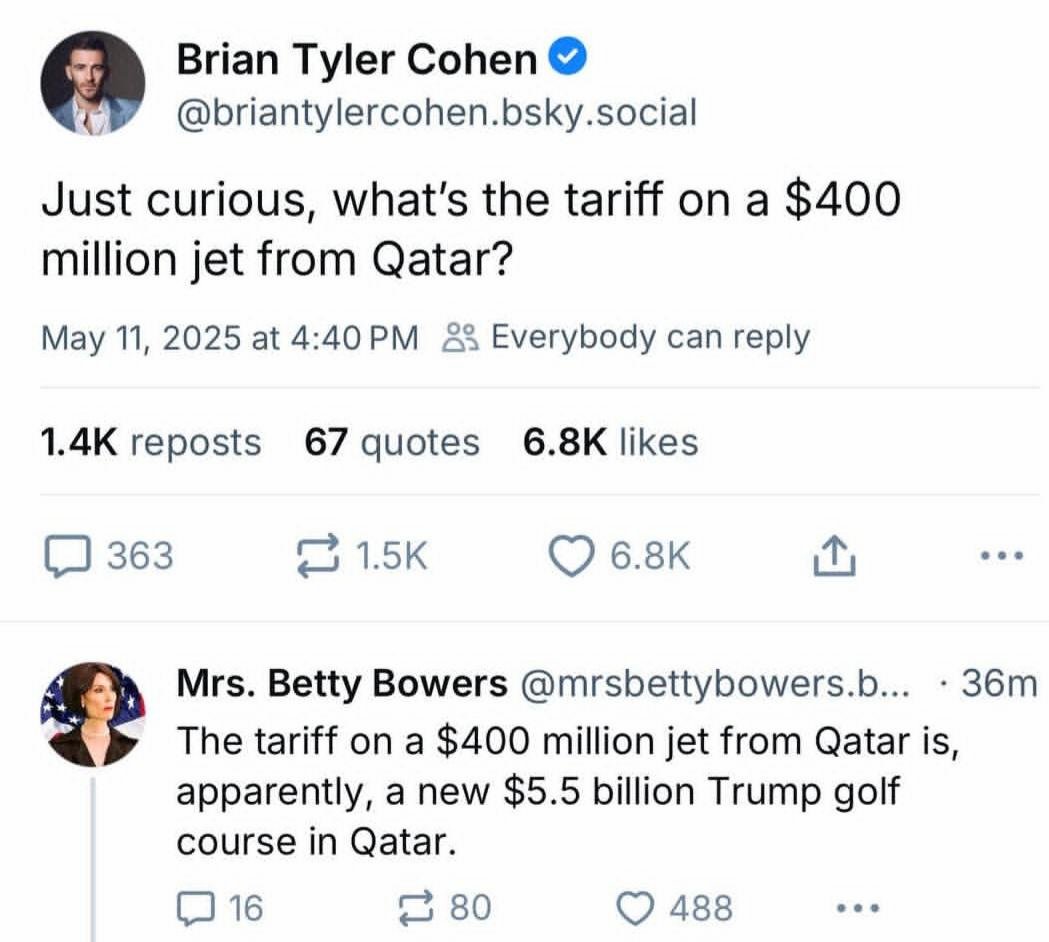Open more options on main post
Viewport: 1049px width, 942px height.
pyautogui.click(x=1002, y=556)
